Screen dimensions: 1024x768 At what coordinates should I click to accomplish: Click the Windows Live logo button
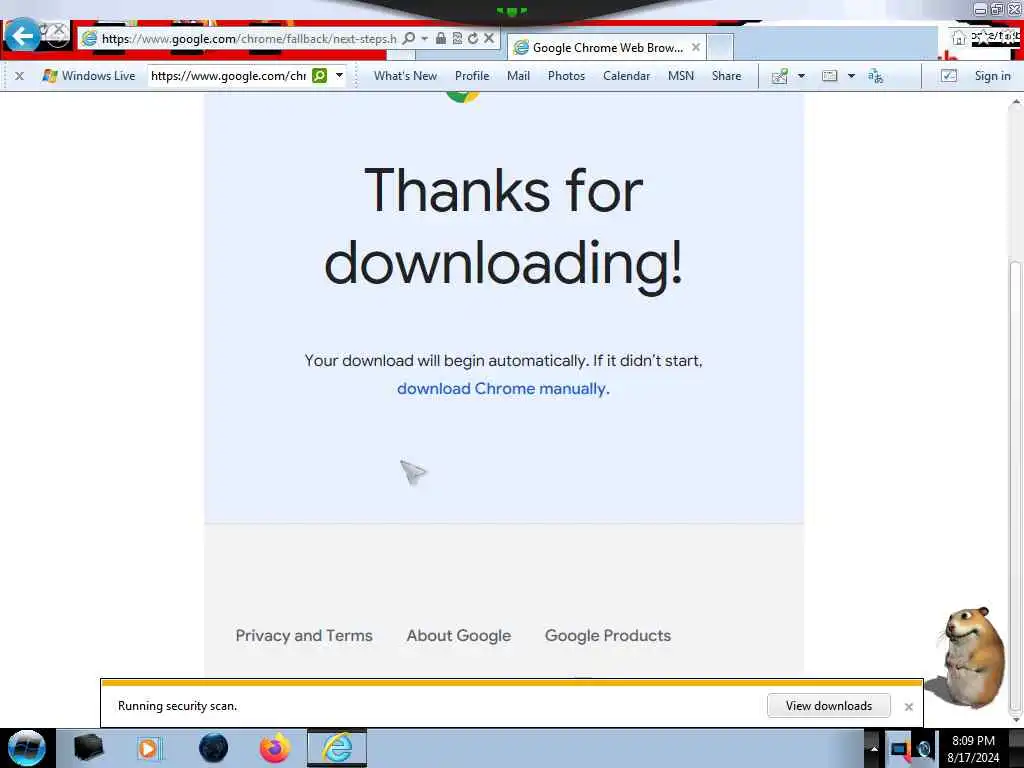(x=89, y=76)
